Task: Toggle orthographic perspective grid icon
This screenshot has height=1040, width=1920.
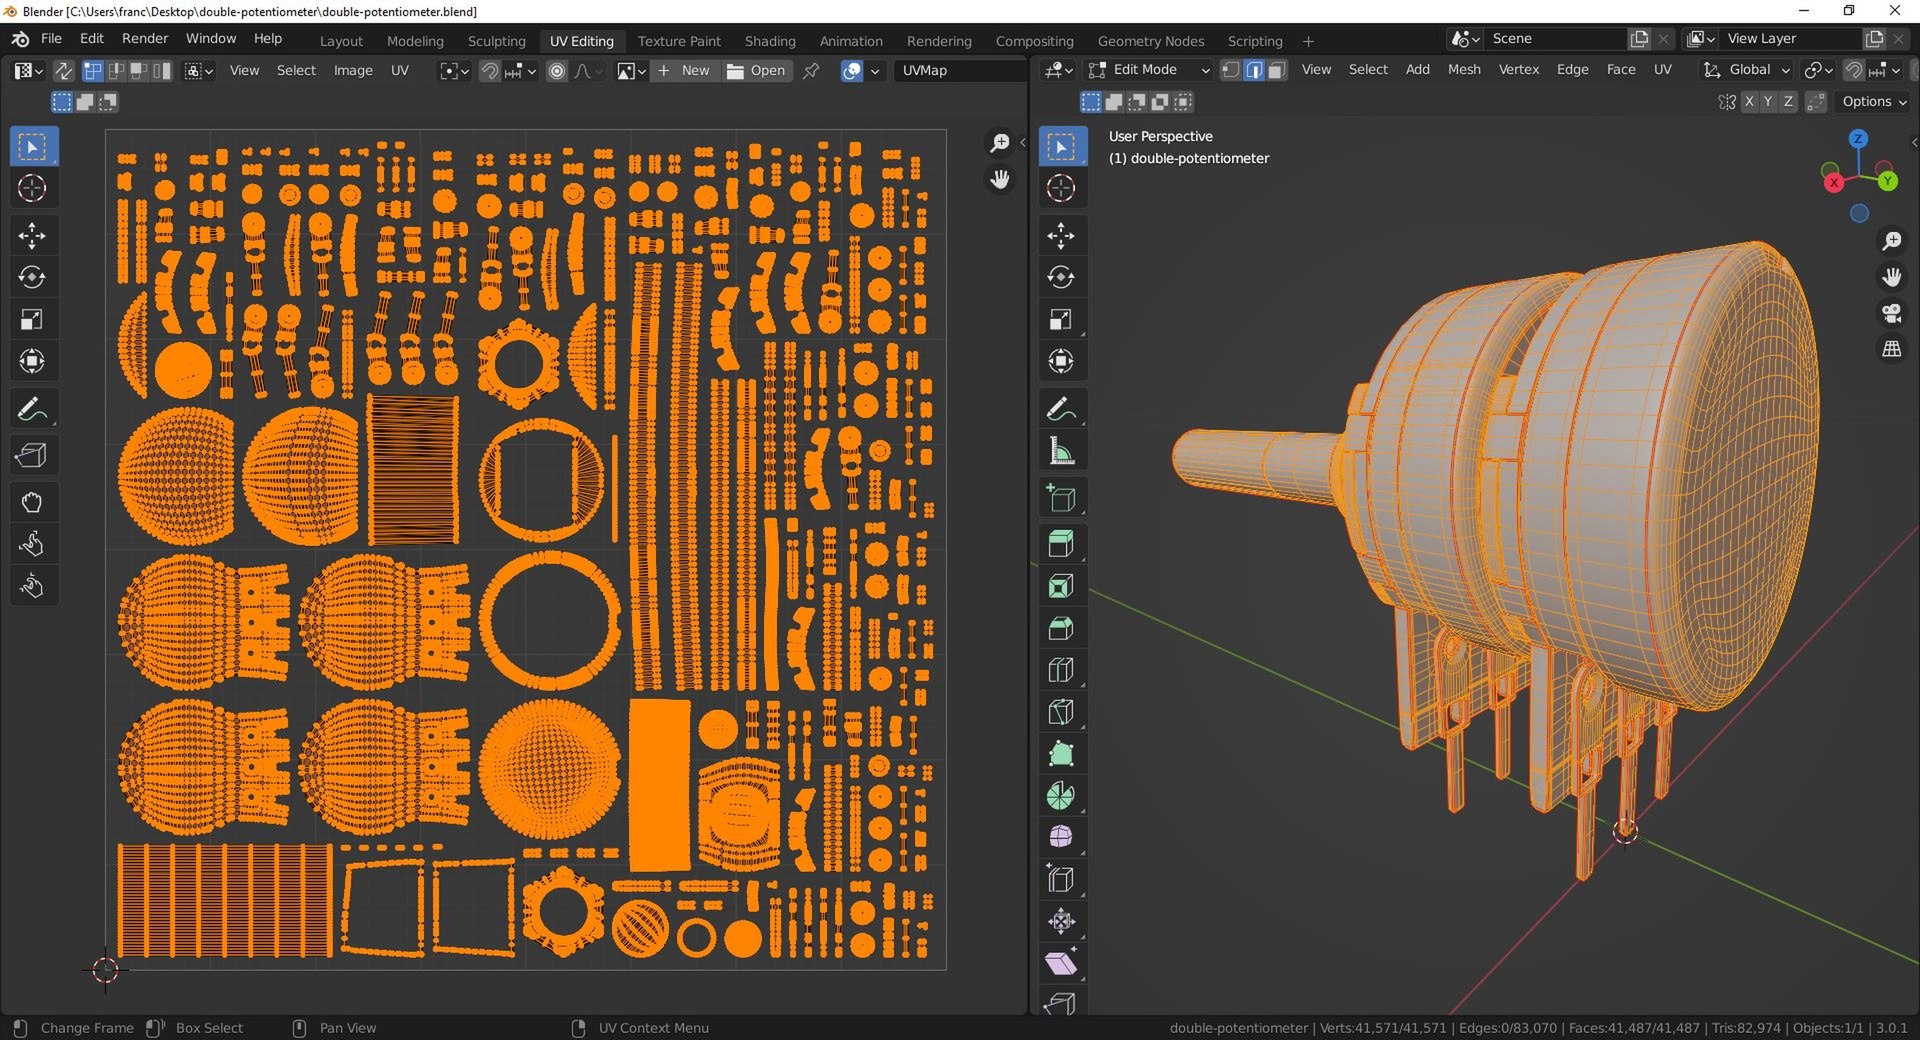Action: pyautogui.click(x=1891, y=349)
